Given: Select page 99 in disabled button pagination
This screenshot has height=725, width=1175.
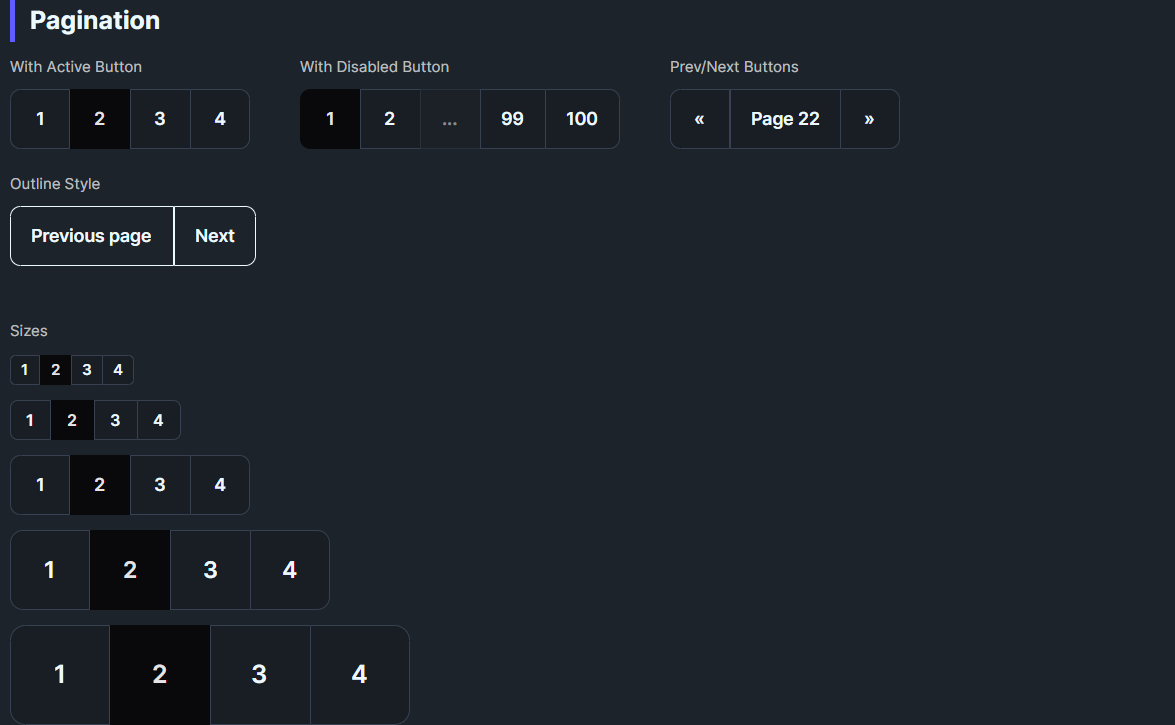Looking at the screenshot, I should [x=512, y=118].
